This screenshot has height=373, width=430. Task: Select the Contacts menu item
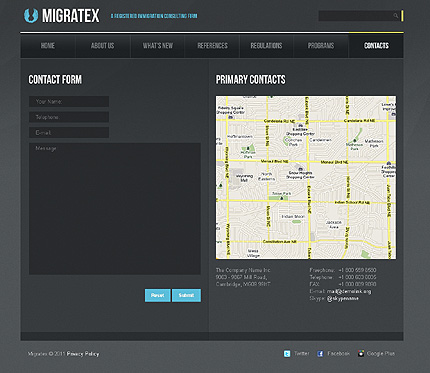[x=376, y=46]
